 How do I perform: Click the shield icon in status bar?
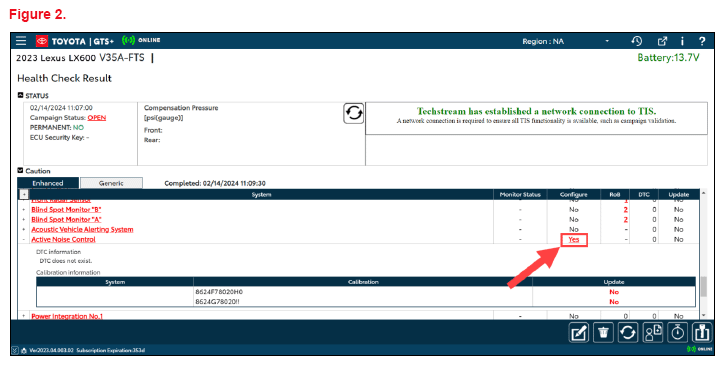[x=15, y=350]
